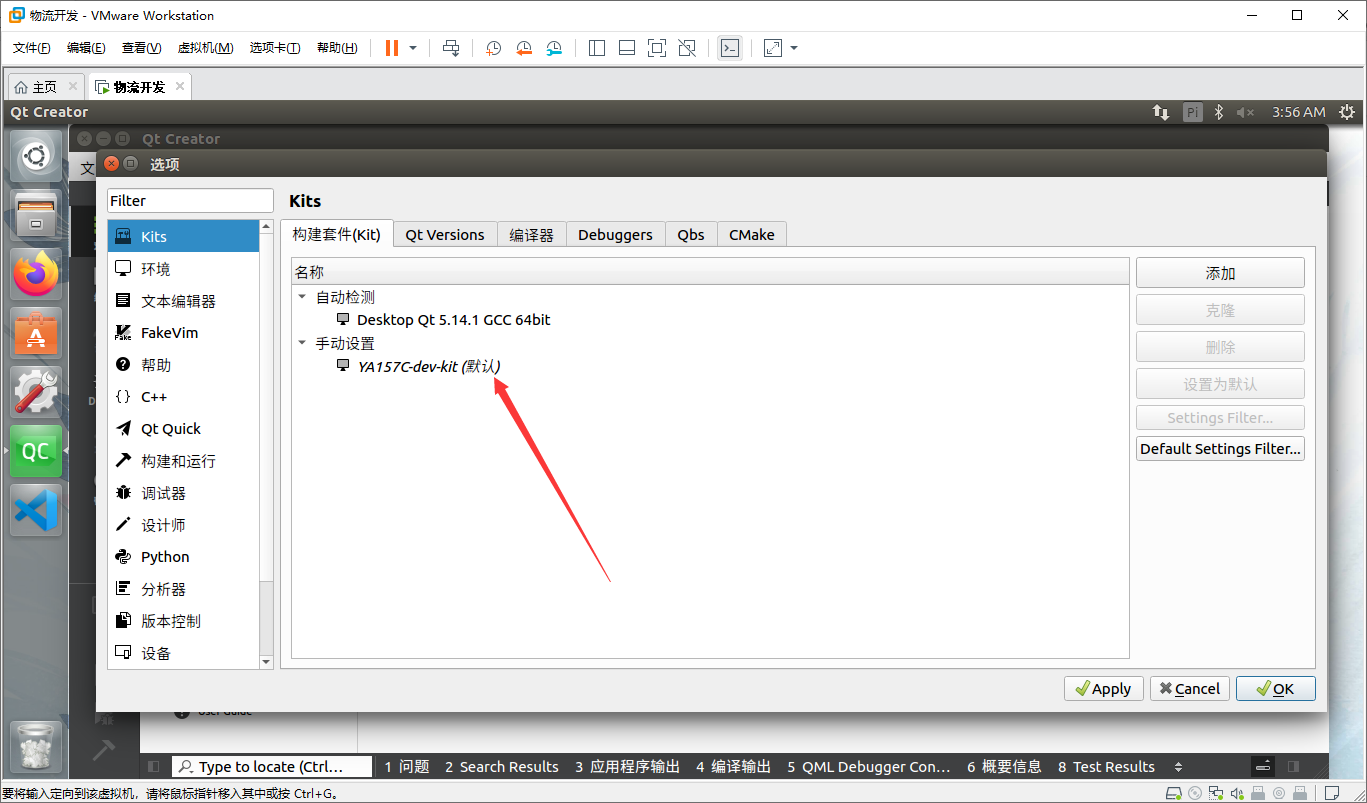1367x803 pixels.
Task: Open the 设备 devices category
Action: click(x=183, y=653)
